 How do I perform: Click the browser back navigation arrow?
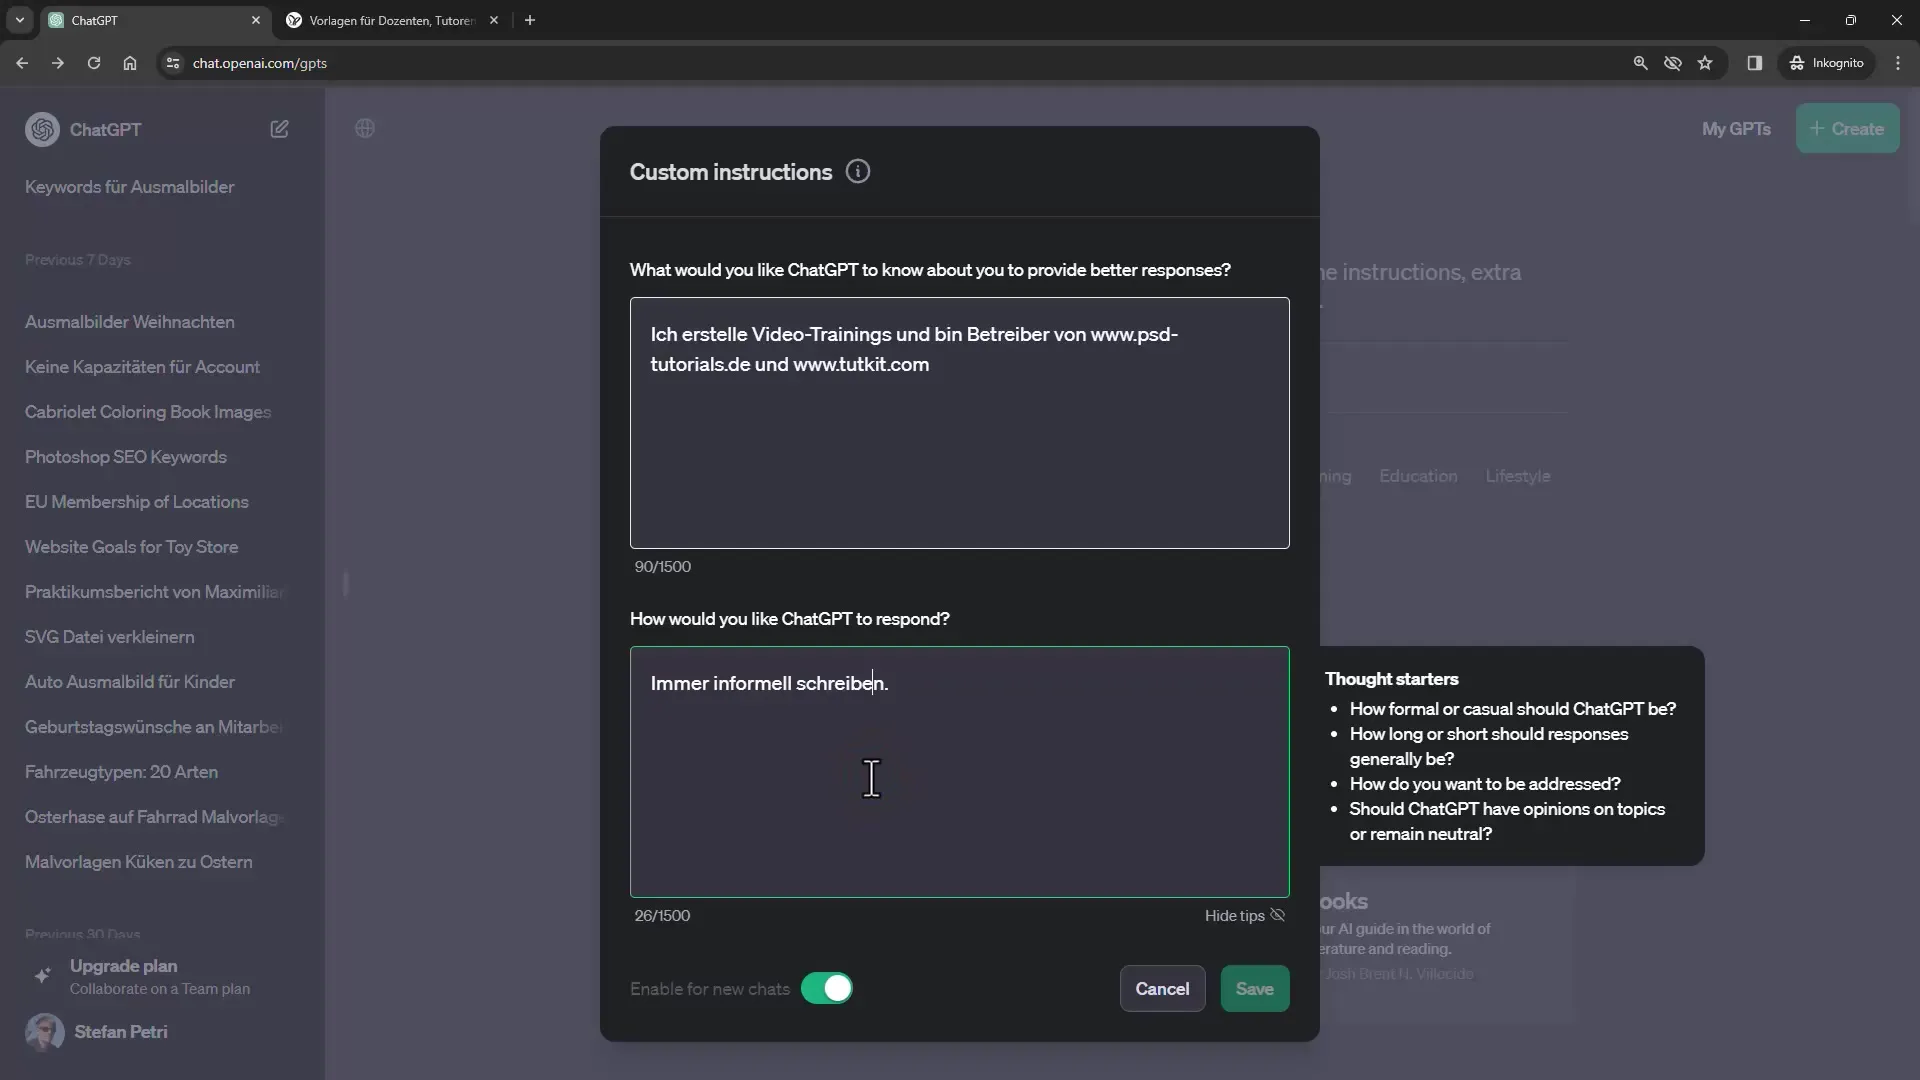pyautogui.click(x=22, y=62)
